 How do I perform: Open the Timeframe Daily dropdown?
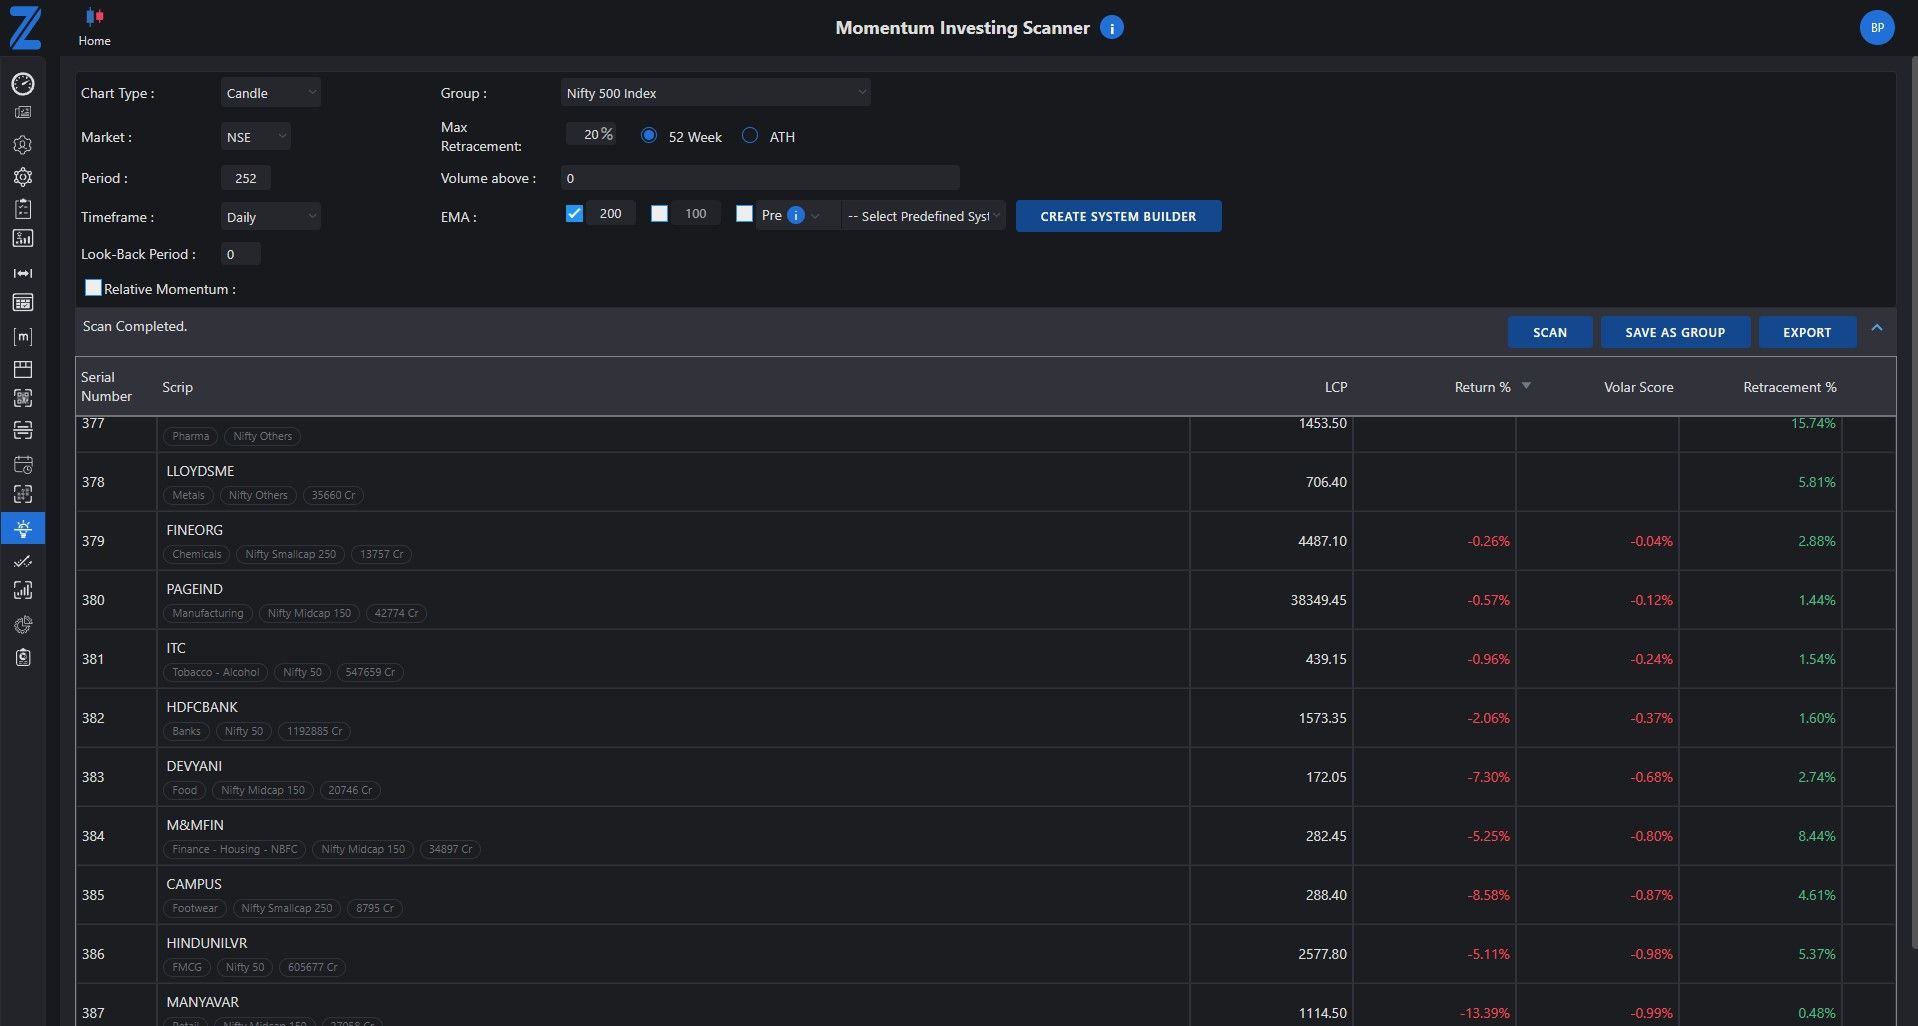pos(270,217)
